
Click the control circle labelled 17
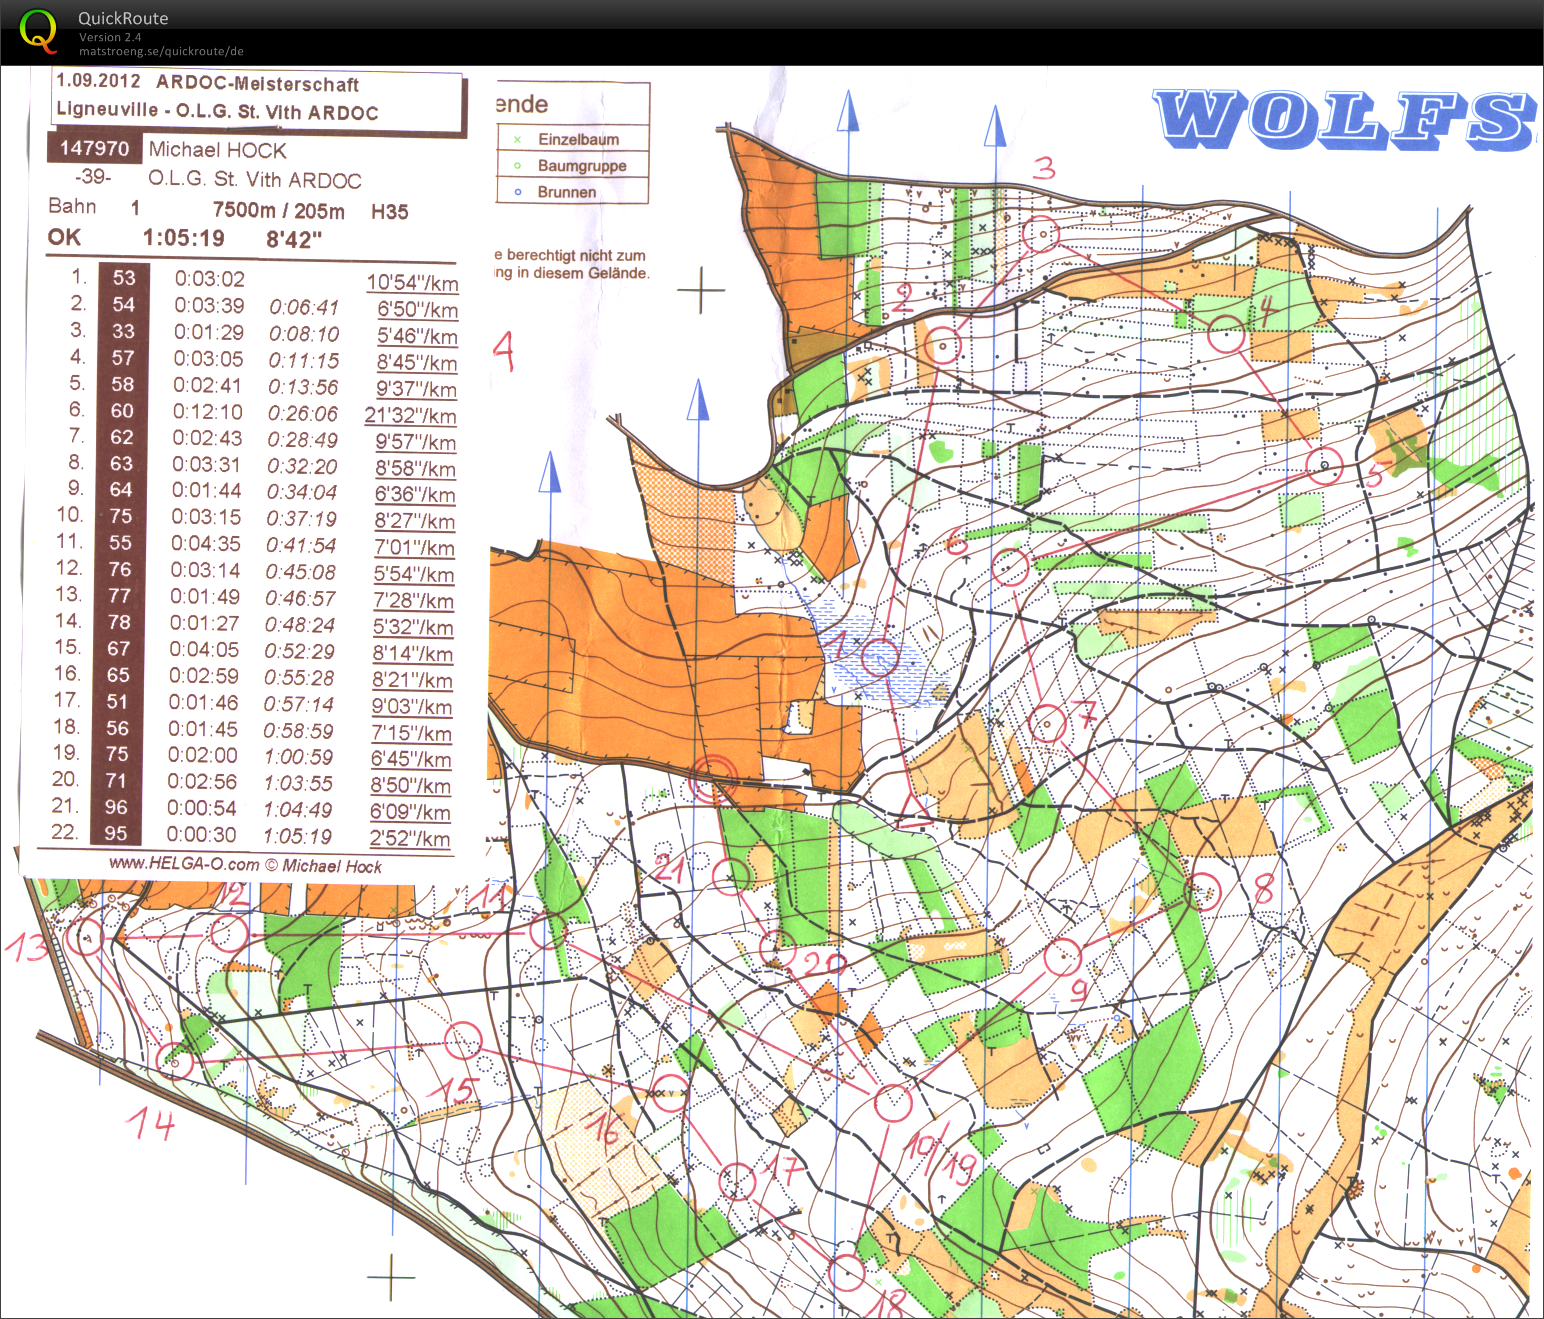737,1181
